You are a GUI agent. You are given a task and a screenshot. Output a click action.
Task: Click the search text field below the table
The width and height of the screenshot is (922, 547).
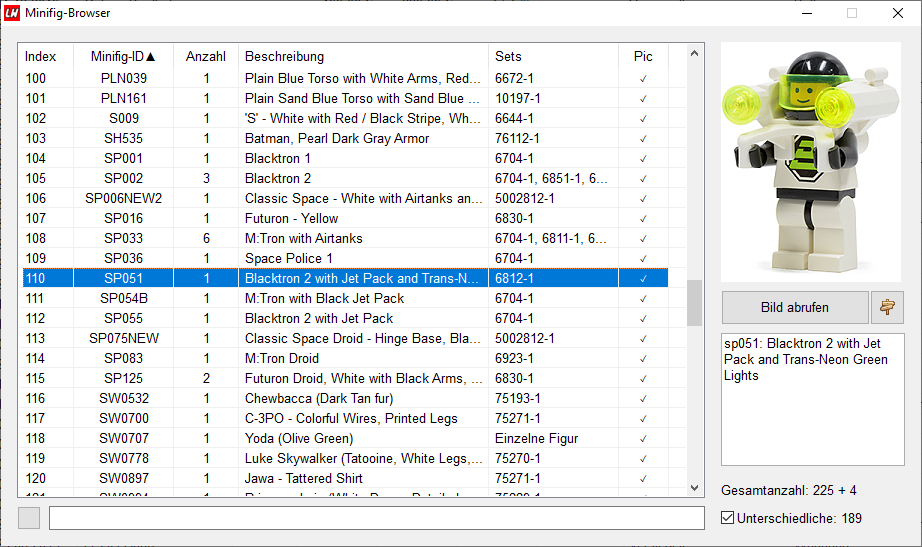376,518
